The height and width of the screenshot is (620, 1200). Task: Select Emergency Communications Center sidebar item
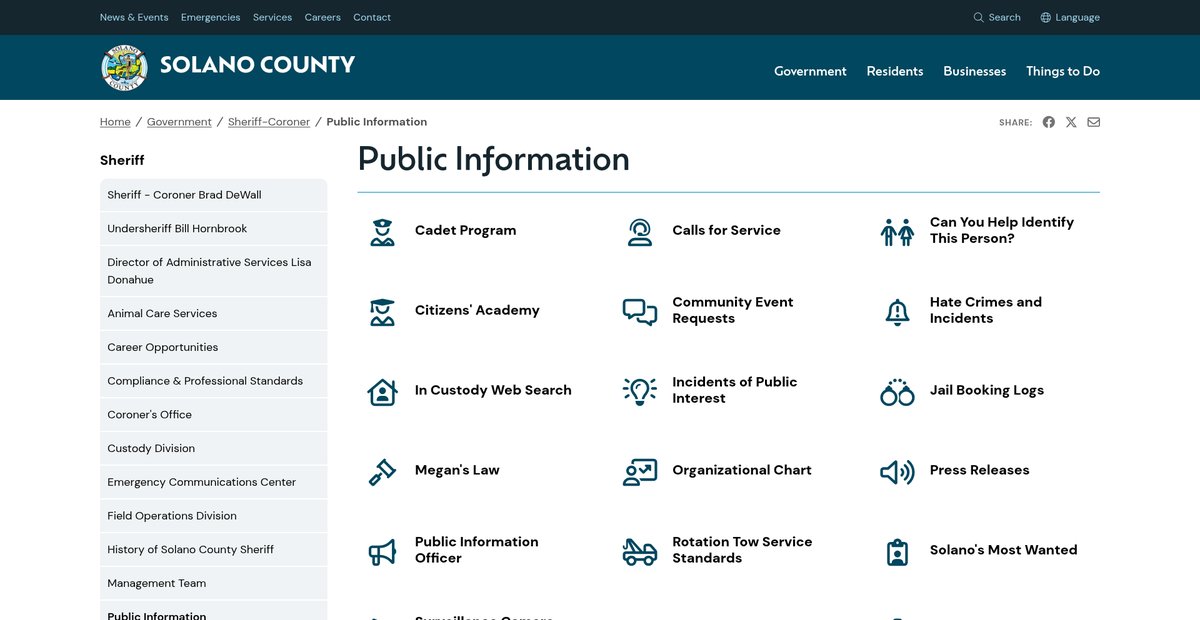coord(213,482)
